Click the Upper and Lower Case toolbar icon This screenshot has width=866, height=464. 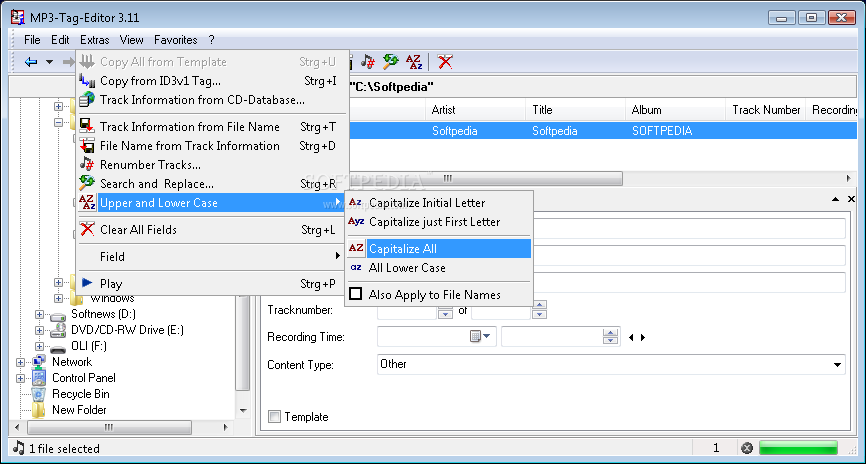[414, 62]
